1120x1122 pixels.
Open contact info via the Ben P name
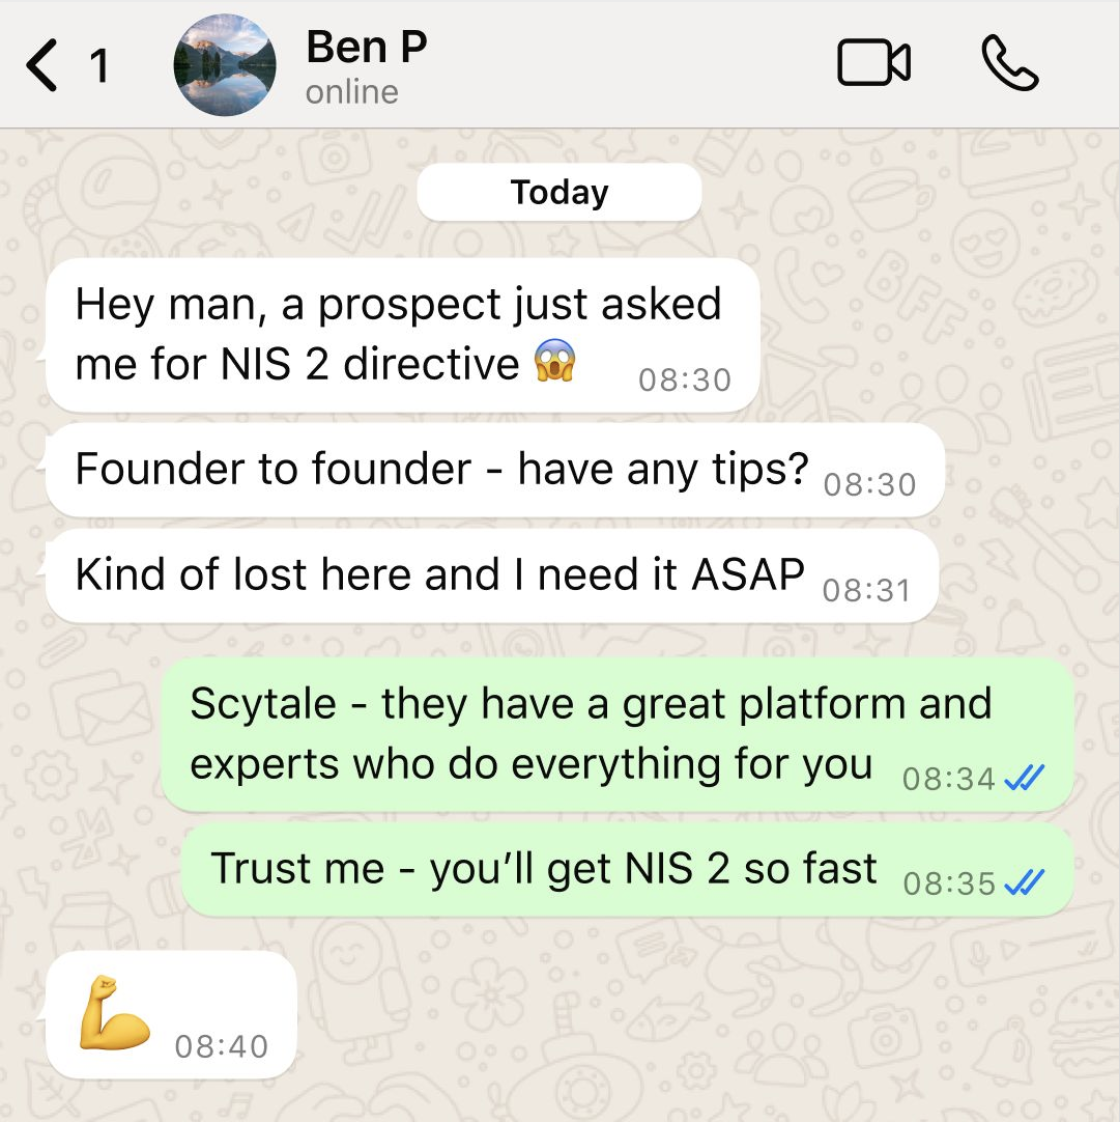(366, 47)
